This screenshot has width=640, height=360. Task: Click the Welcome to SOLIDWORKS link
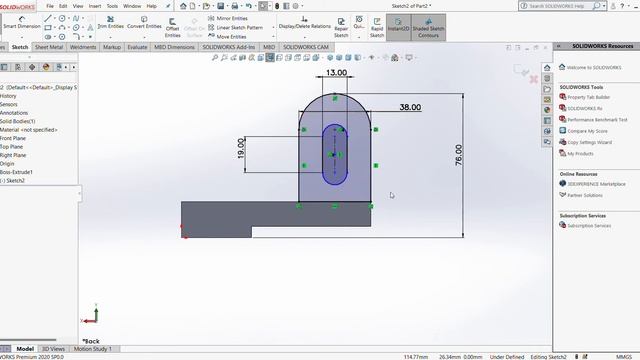pos(590,67)
